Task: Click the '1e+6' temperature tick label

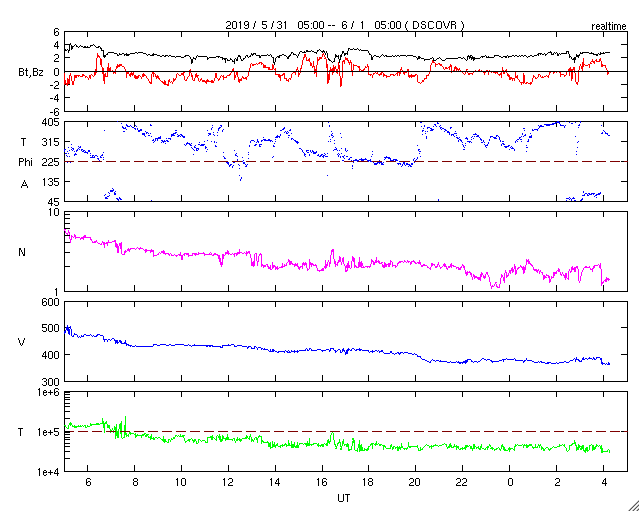Action: (49, 392)
